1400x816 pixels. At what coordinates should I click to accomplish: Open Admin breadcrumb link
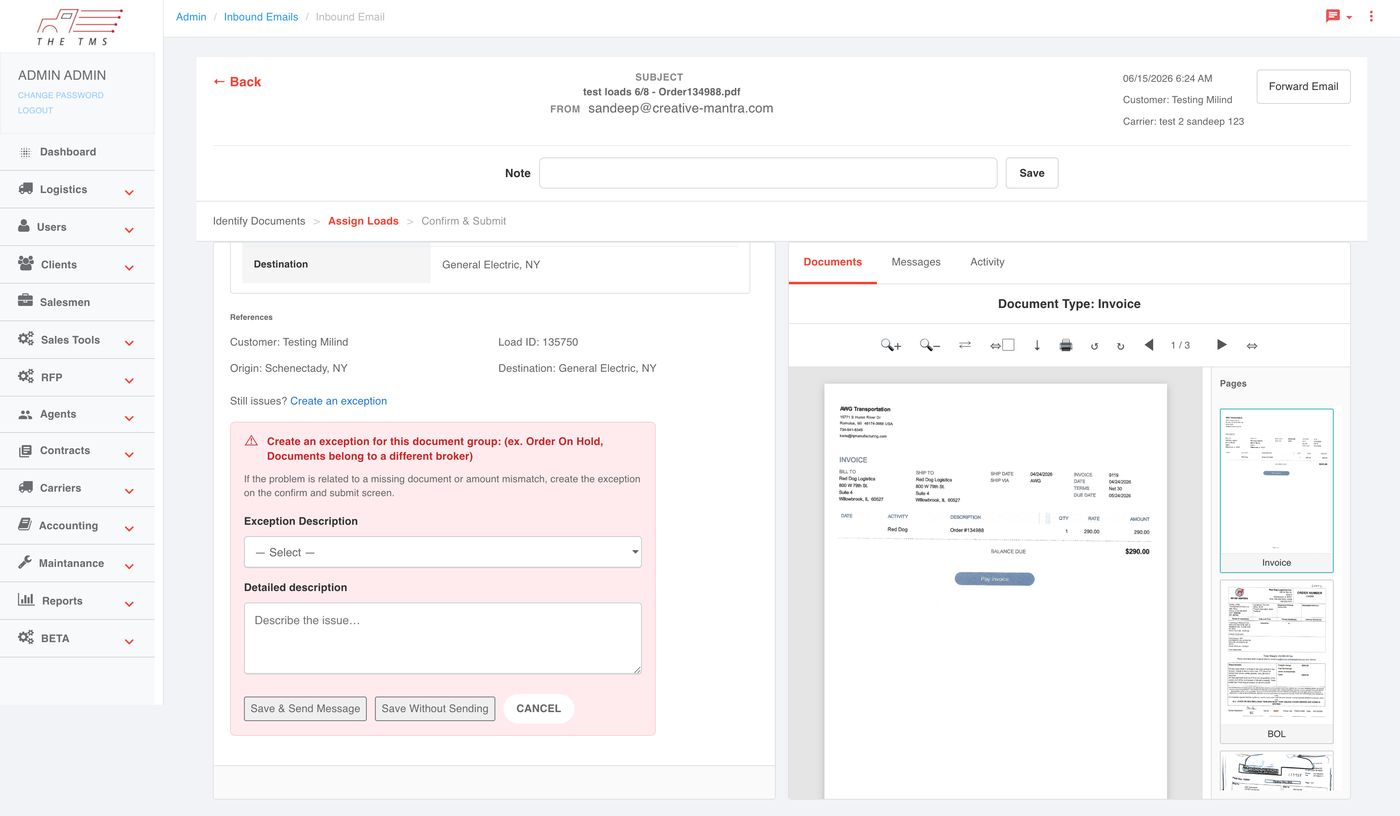coord(191,17)
